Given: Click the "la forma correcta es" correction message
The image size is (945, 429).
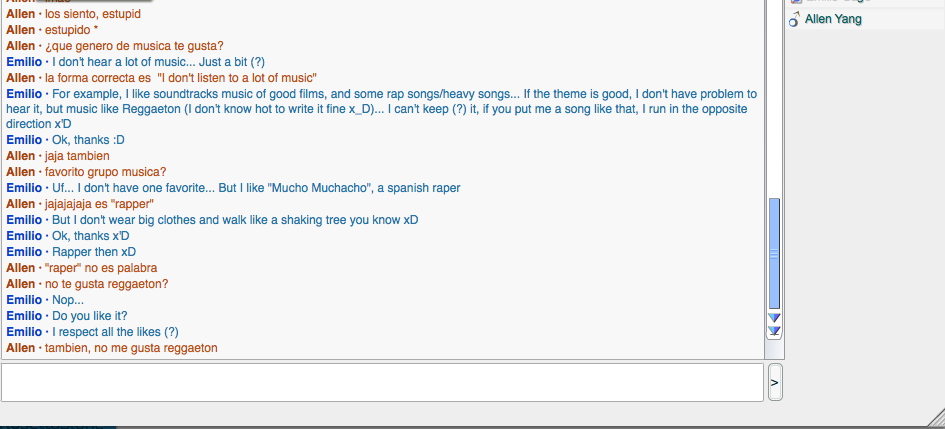Looking at the screenshot, I should pyautogui.click(x=181, y=78).
